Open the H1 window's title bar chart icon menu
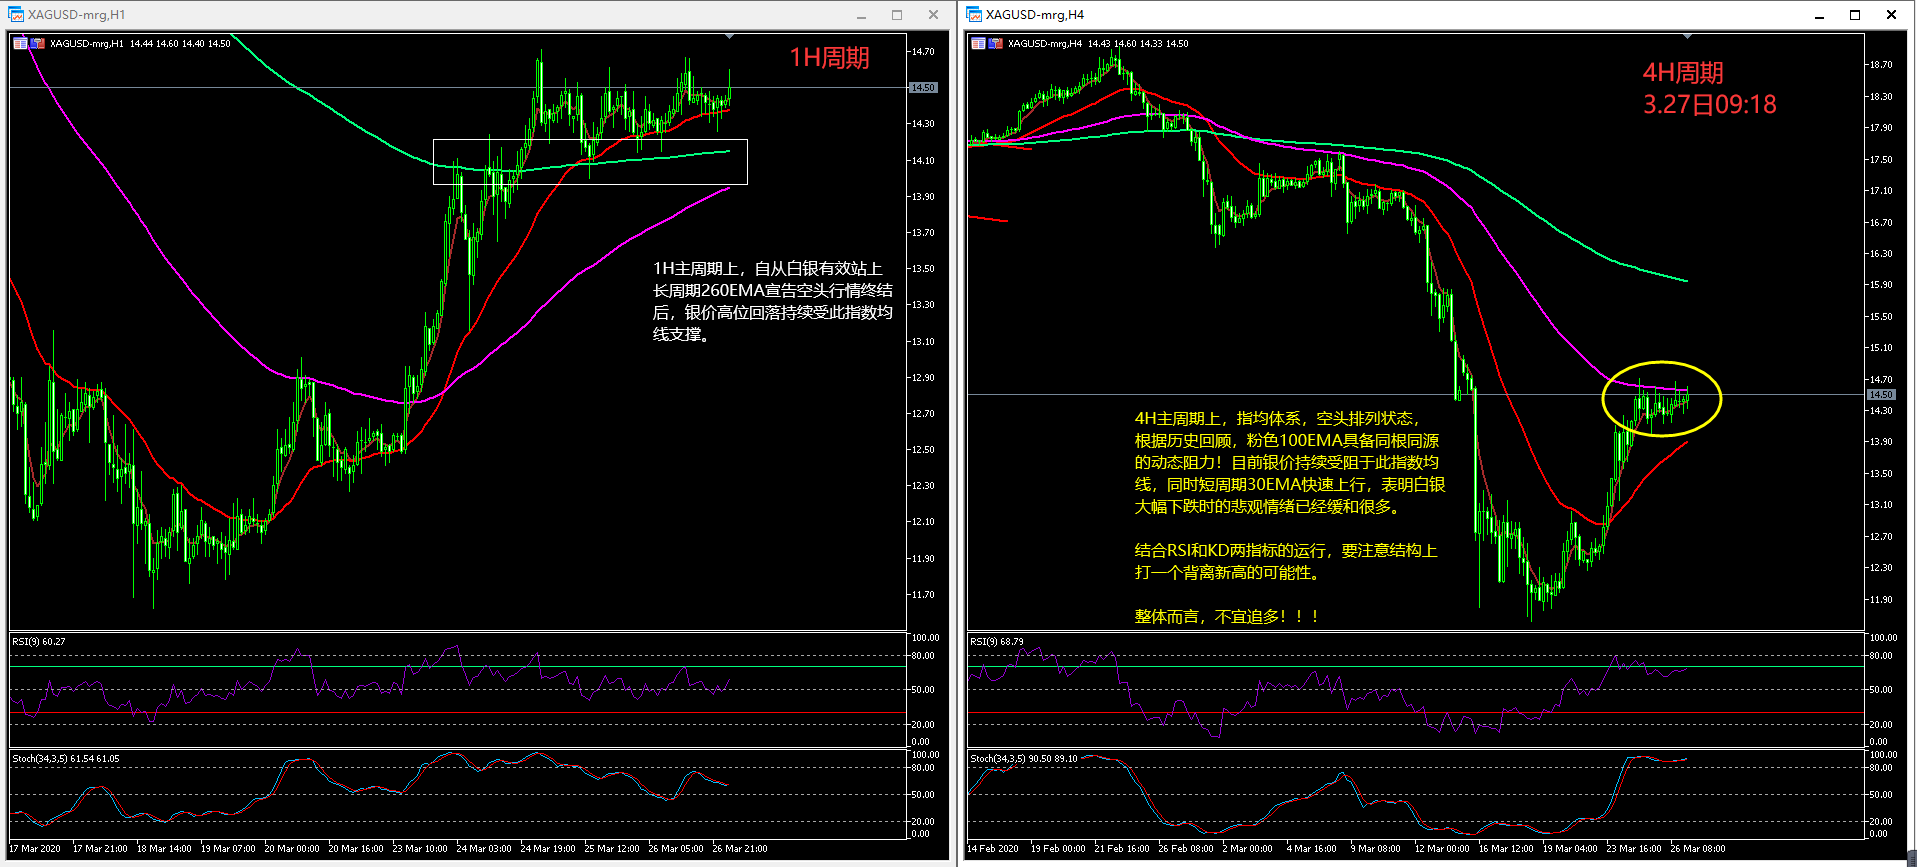Viewport: 1917px width, 867px height. pyautogui.click(x=16, y=15)
